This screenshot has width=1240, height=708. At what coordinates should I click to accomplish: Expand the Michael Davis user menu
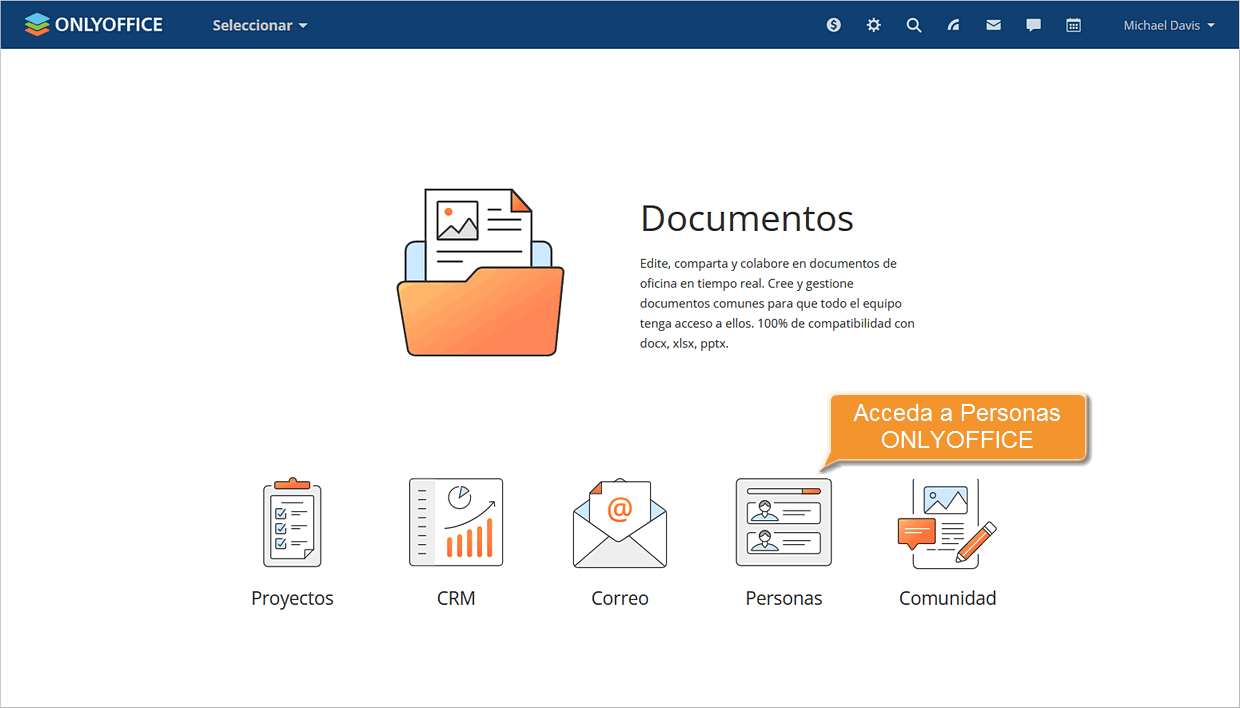click(x=1169, y=25)
